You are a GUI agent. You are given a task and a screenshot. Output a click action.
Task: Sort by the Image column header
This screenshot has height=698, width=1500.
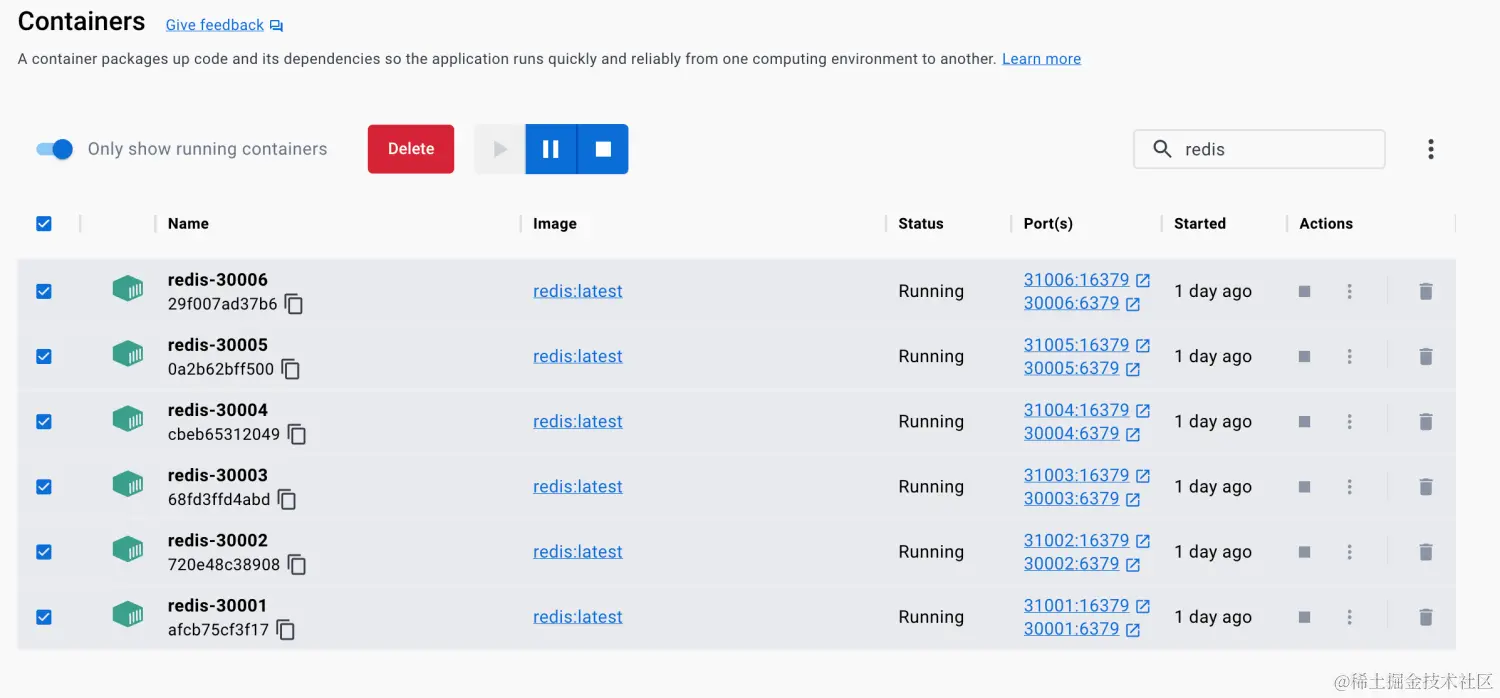point(555,224)
